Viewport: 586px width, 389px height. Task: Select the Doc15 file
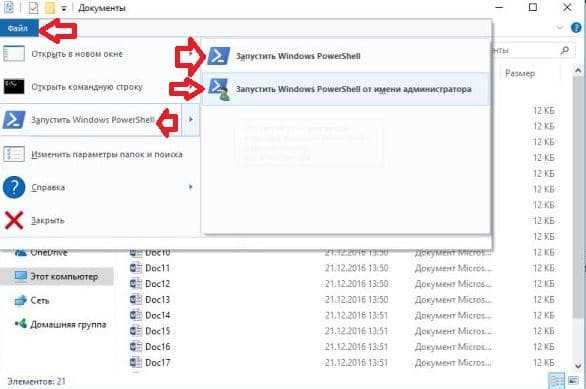pyautogui.click(x=158, y=331)
